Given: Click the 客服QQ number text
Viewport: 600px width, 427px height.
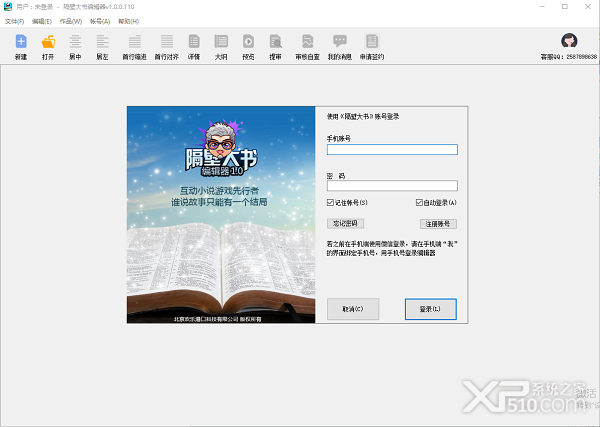Looking at the screenshot, I should pyautogui.click(x=569, y=57).
